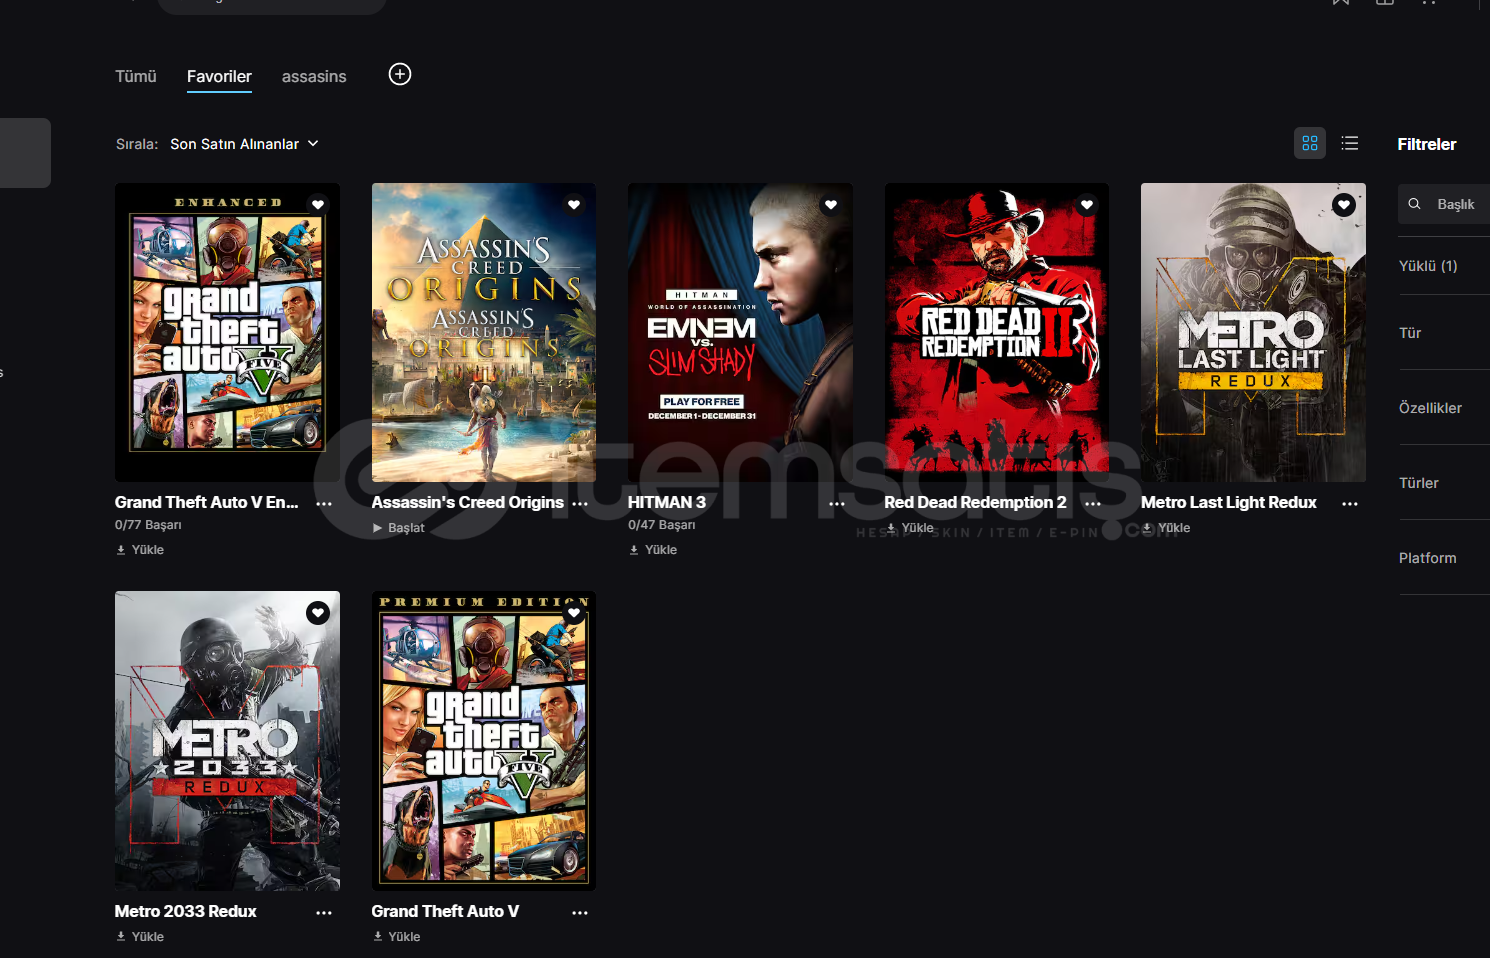Toggle the favorite heart on Assassin's Creed Origins
This screenshot has height=958, width=1490.
coord(574,205)
